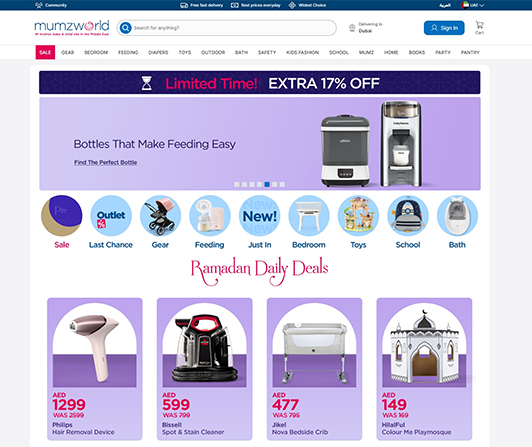Open the Gear stroller category icon

click(160, 216)
